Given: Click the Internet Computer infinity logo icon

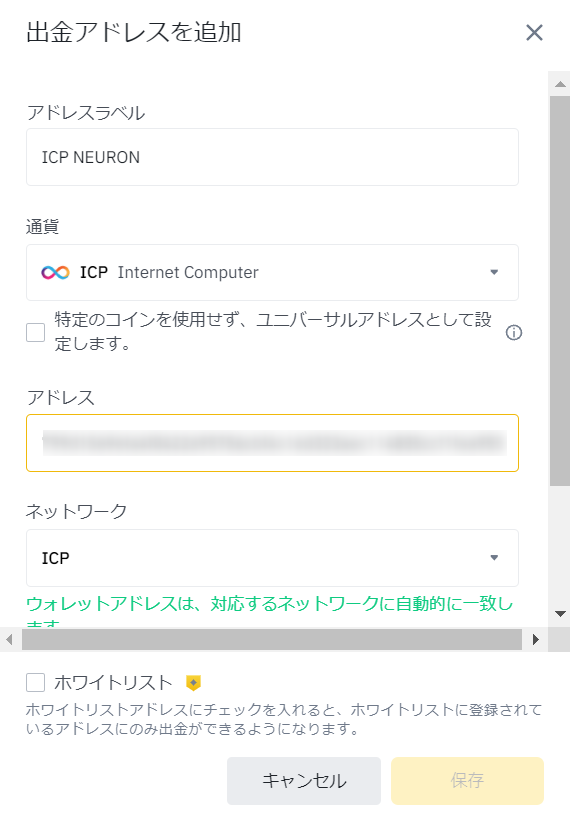Looking at the screenshot, I should pyautogui.click(x=55, y=273).
